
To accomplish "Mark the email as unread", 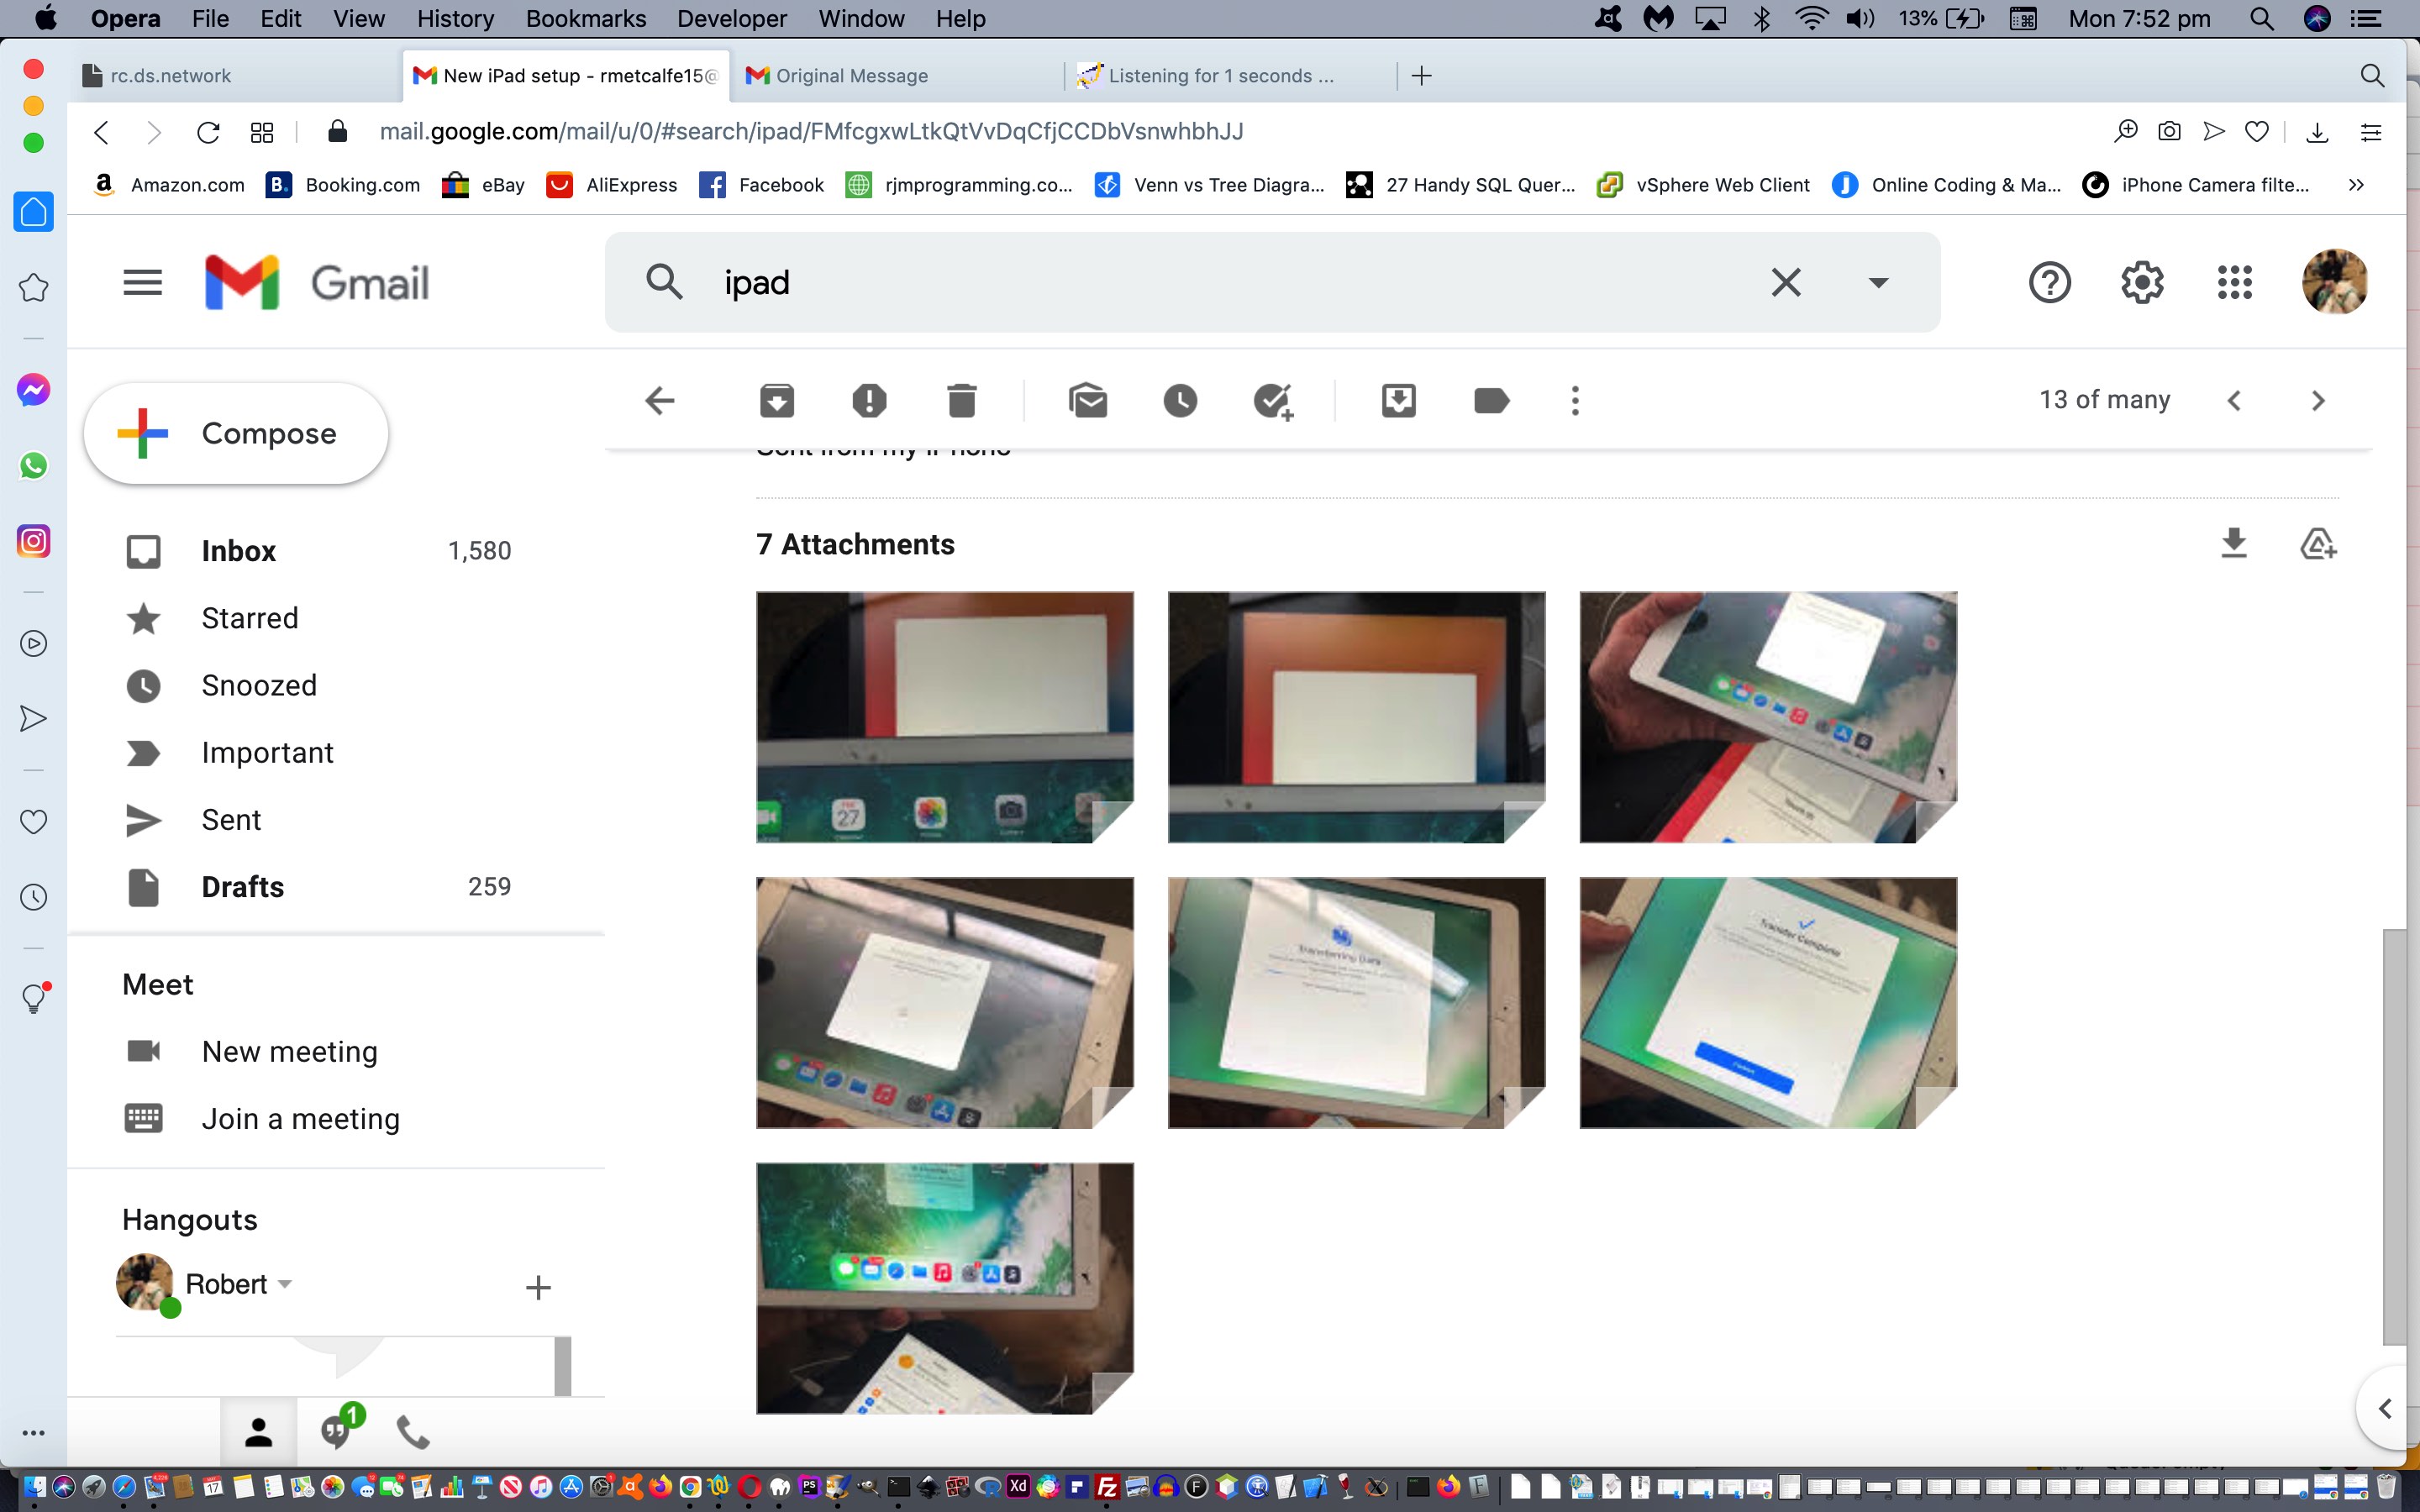I will pos(1087,401).
